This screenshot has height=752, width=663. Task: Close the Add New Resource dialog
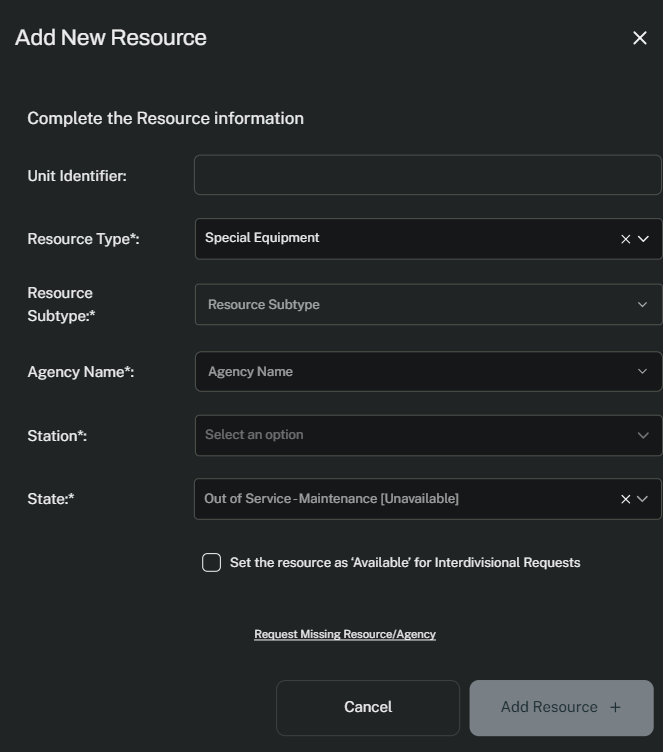point(639,38)
